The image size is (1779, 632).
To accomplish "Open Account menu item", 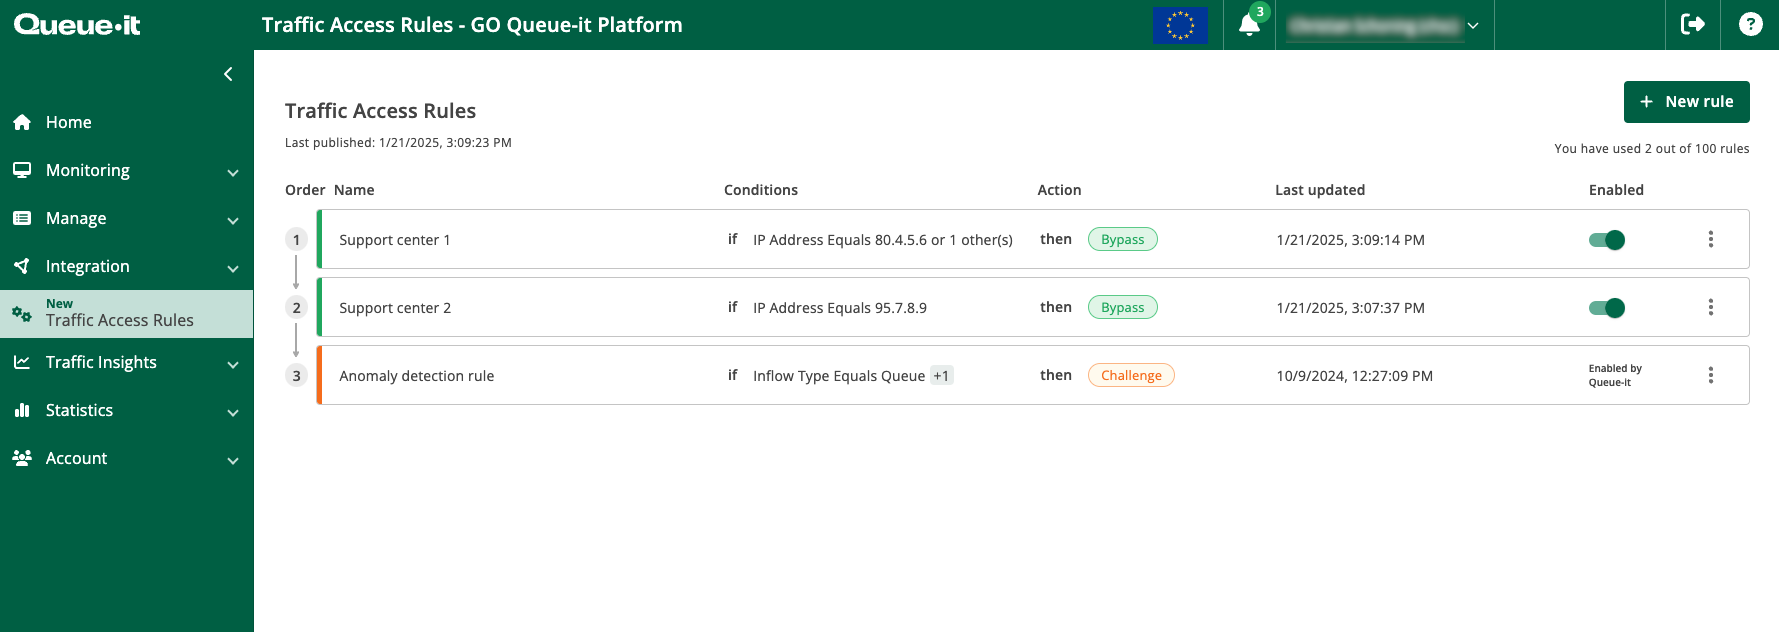I will [x=126, y=458].
